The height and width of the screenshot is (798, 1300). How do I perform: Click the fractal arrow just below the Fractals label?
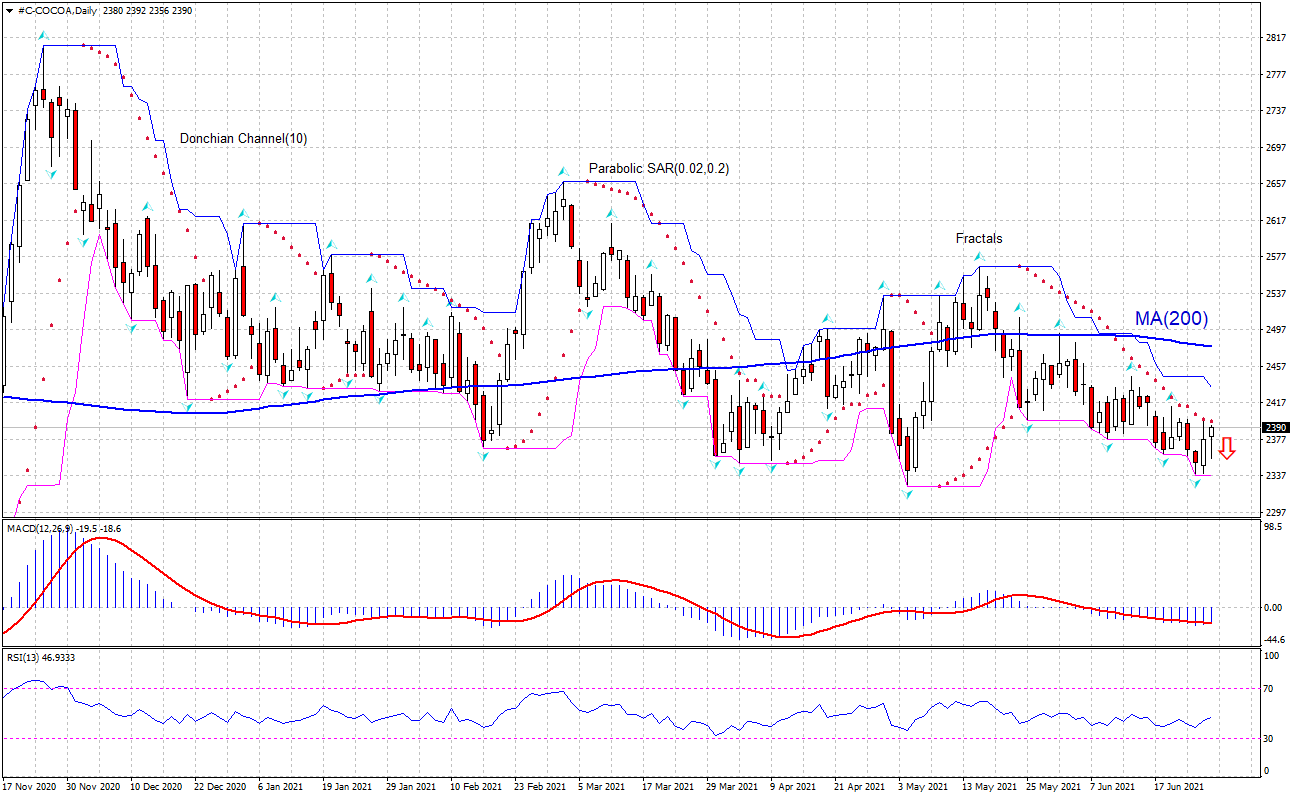click(x=980, y=258)
